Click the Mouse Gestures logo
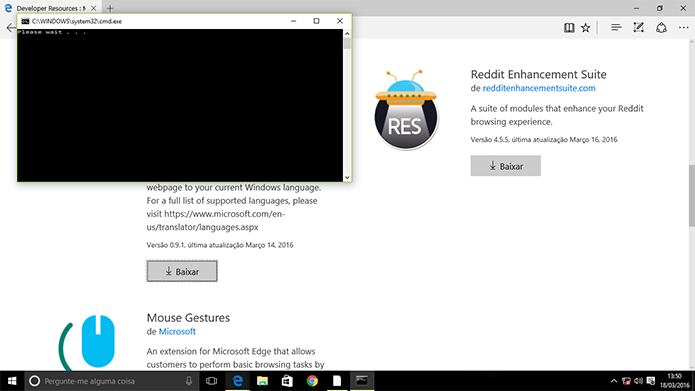Image resolution: width=695 pixels, height=391 pixels. pos(87,342)
